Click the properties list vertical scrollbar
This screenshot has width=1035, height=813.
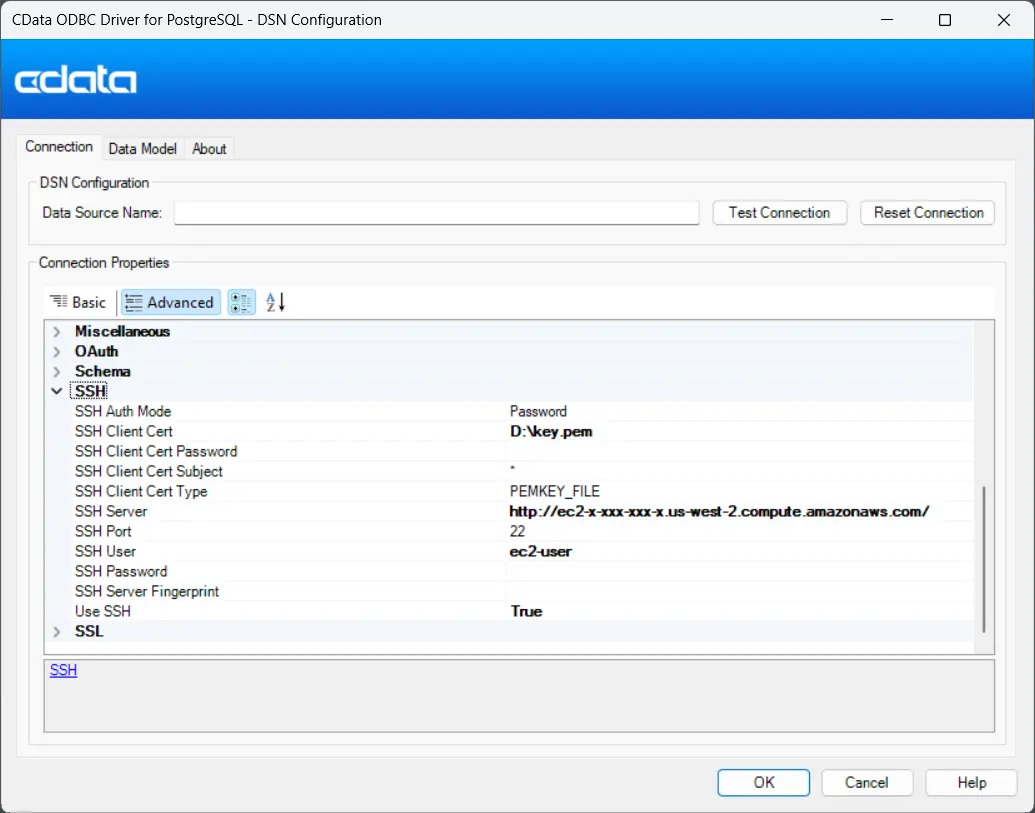click(984, 558)
